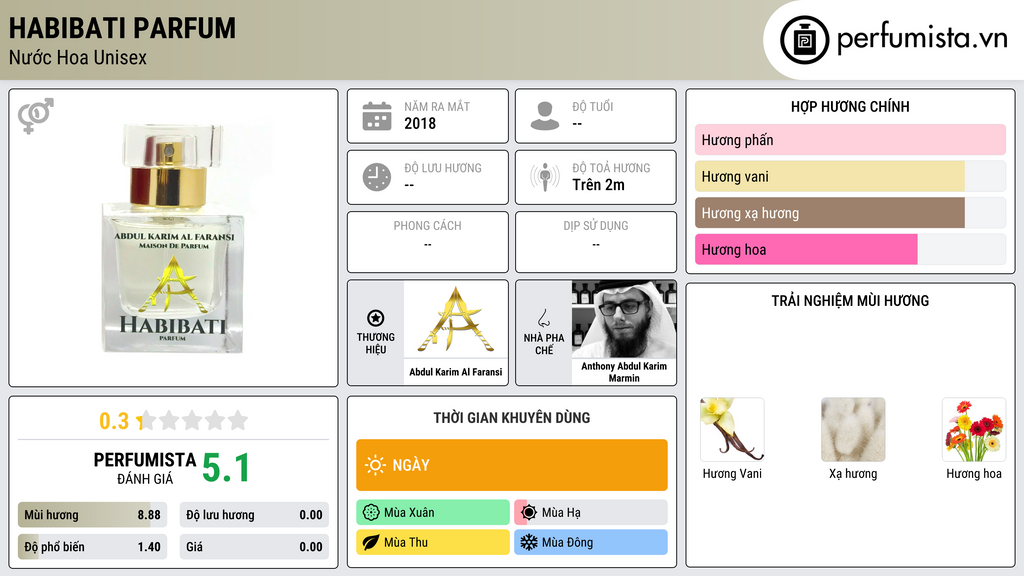Click the Nước Hoa Unisex subtitle
Viewport: 1024px width, 576px height.
[x=78, y=57]
